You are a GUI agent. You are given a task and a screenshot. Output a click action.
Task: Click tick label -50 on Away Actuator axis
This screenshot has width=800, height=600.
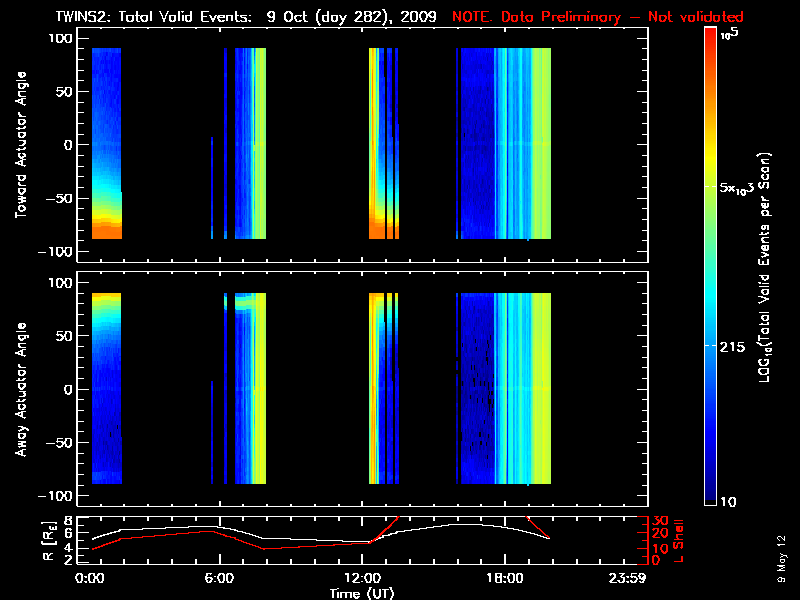tap(59, 443)
